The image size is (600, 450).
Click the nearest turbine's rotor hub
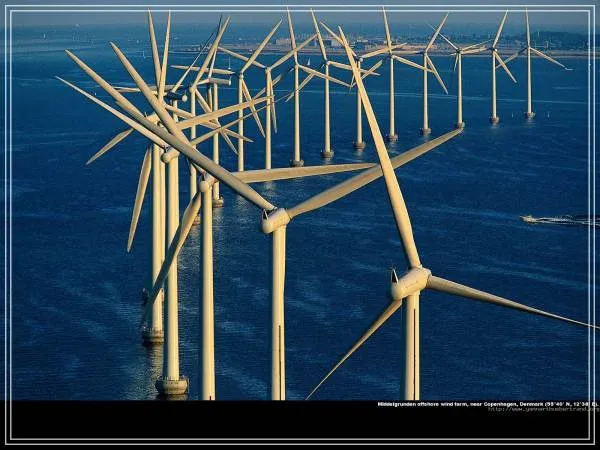tap(409, 283)
